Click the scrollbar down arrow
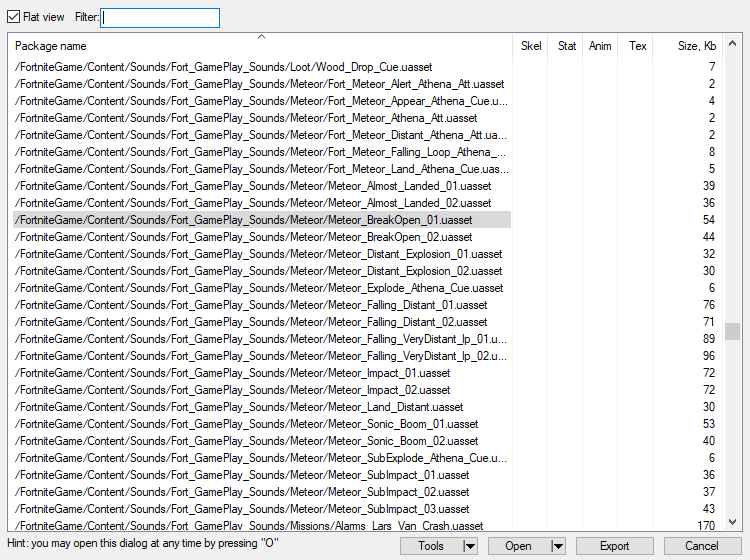The width and height of the screenshot is (750, 560). coord(733,521)
